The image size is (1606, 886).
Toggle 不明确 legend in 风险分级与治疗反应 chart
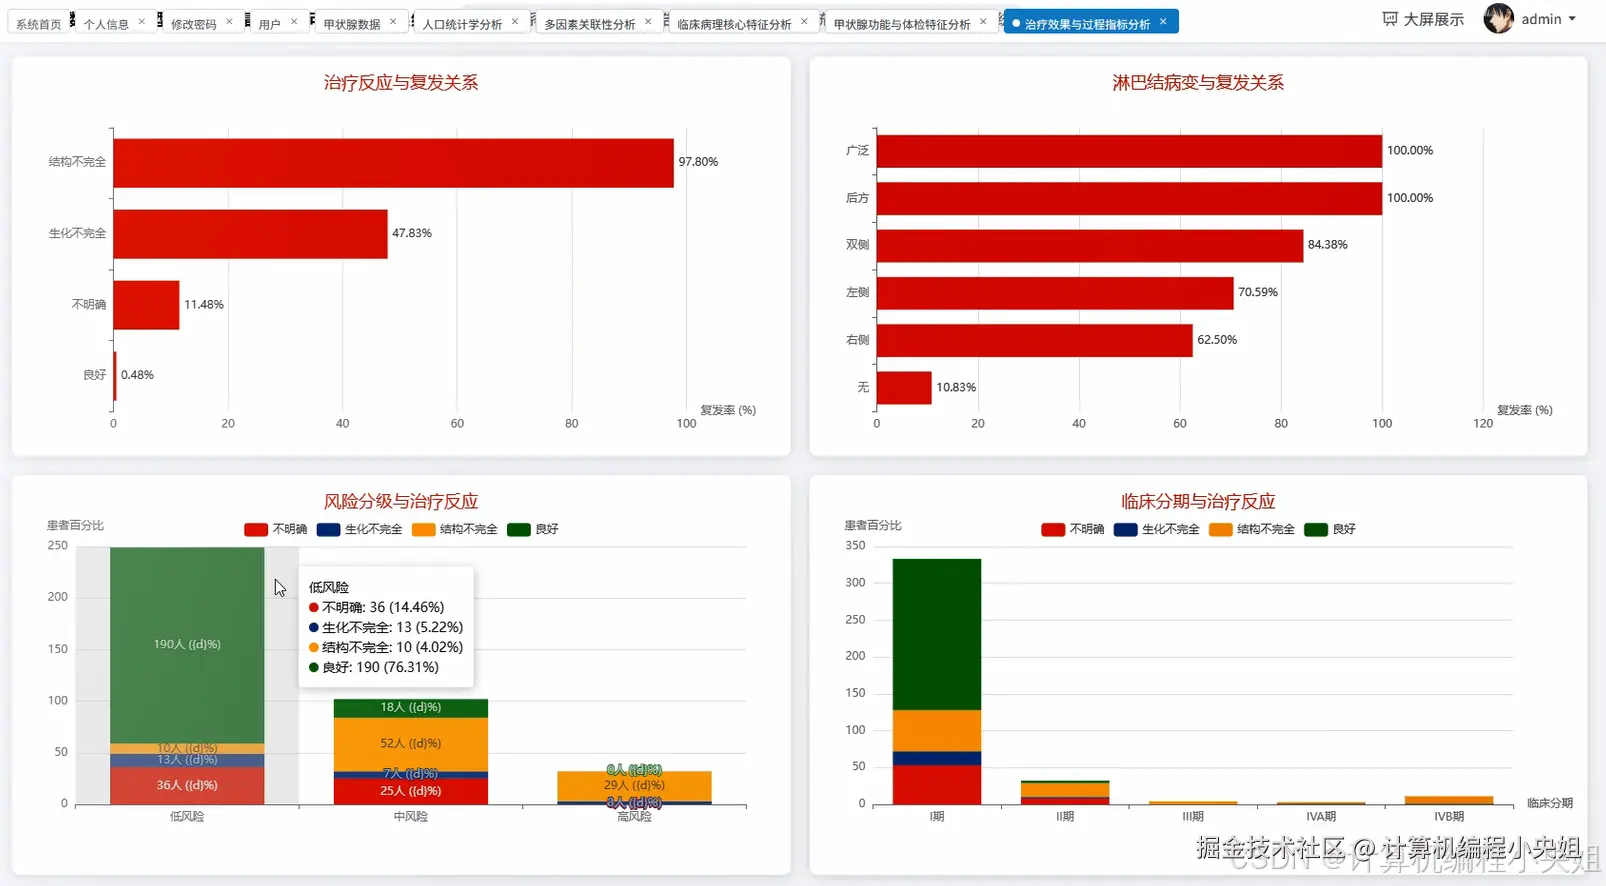[275, 529]
